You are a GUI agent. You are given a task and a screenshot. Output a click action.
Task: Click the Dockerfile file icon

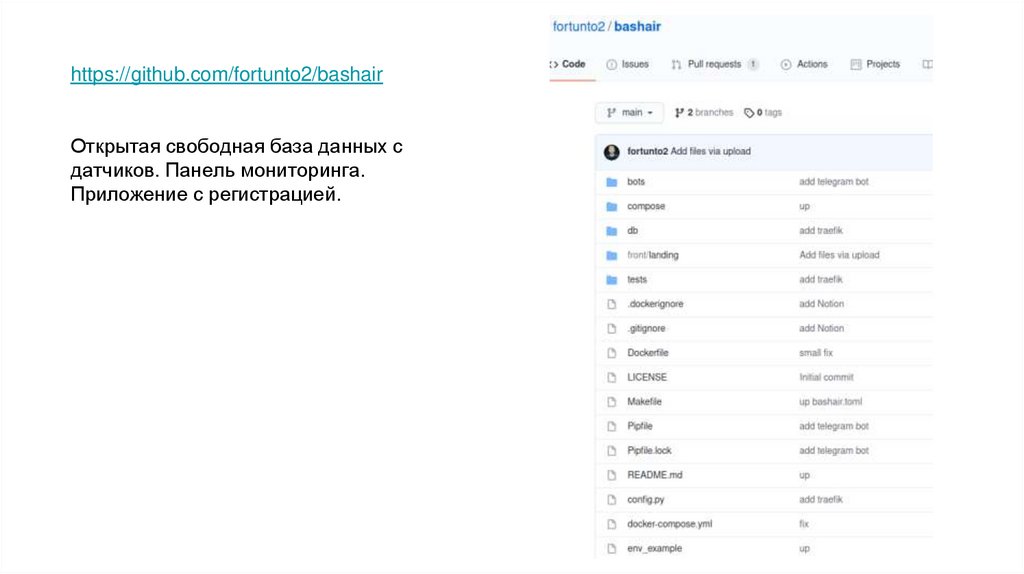[x=611, y=353]
